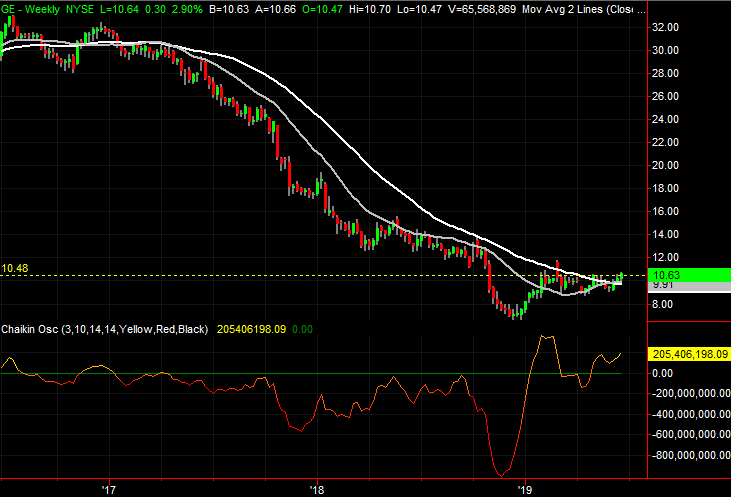Click the 2.90% percent change value
The height and width of the screenshot is (497, 731).
[187, 9]
